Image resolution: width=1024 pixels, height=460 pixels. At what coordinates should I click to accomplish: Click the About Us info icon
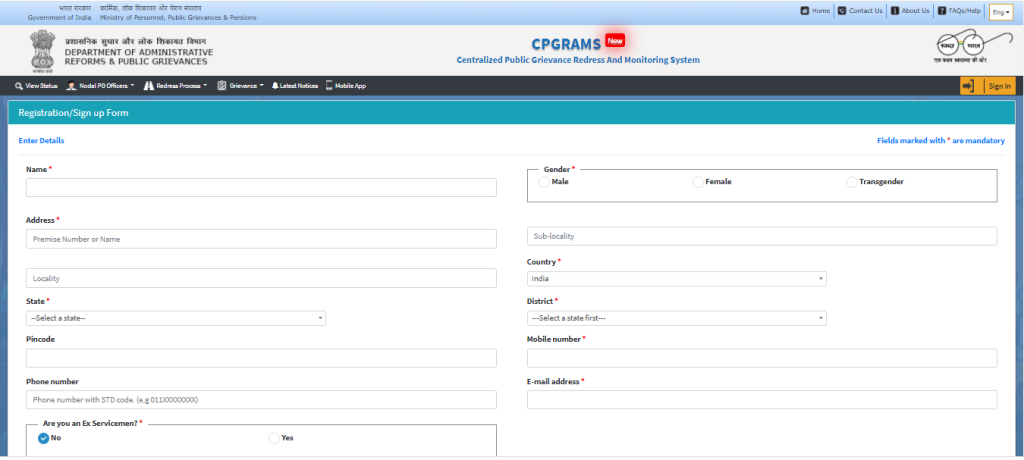click(x=895, y=11)
